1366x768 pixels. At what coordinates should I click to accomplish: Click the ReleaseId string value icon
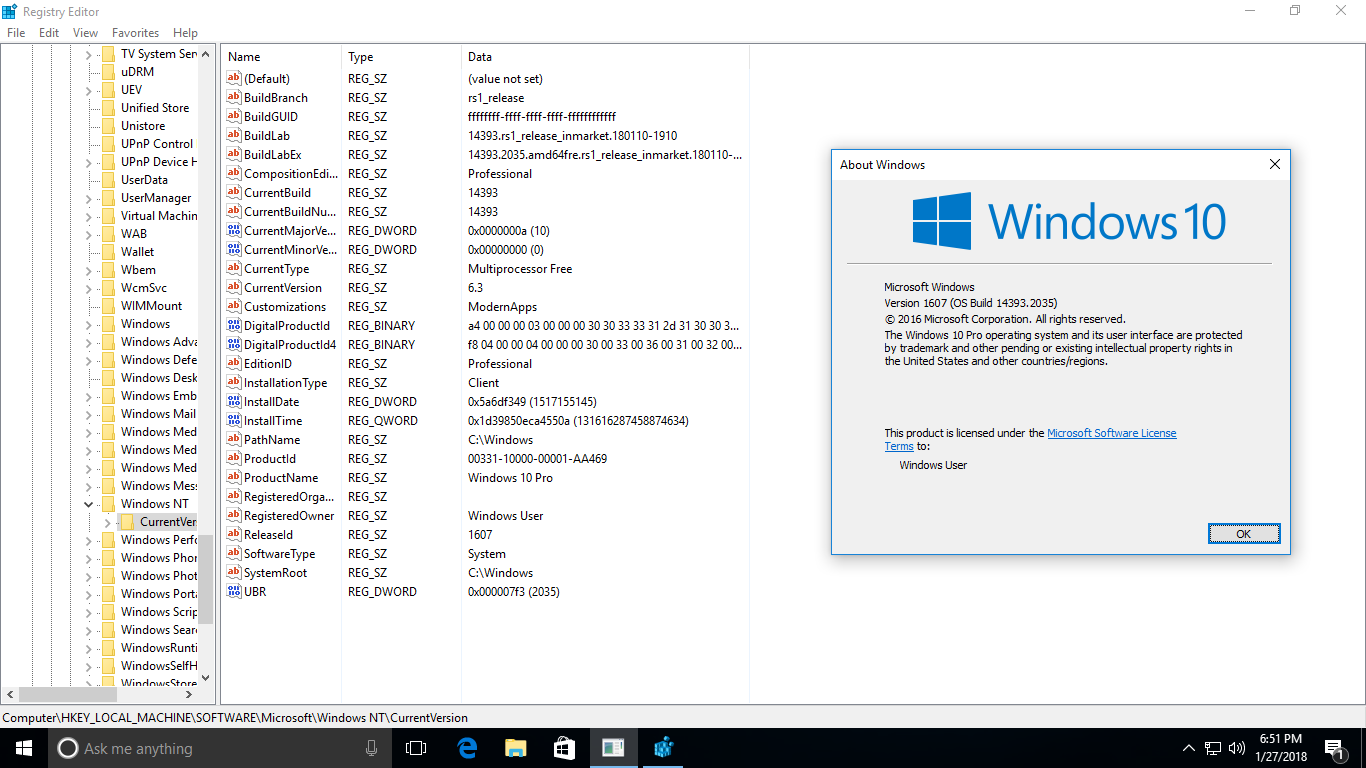pyautogui.click(x=234, y=535)
